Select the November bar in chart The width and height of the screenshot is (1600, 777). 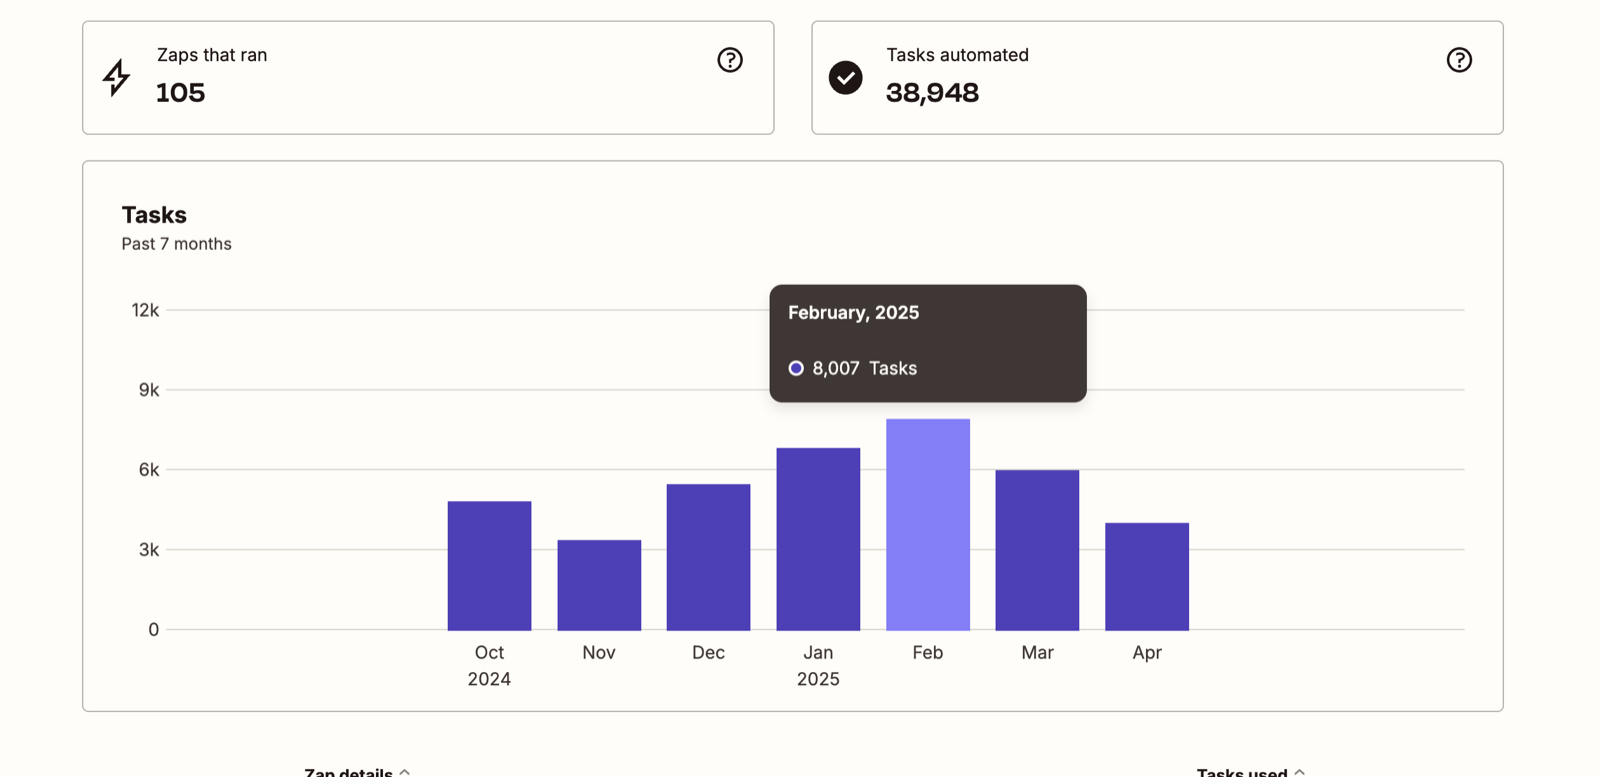599,585
